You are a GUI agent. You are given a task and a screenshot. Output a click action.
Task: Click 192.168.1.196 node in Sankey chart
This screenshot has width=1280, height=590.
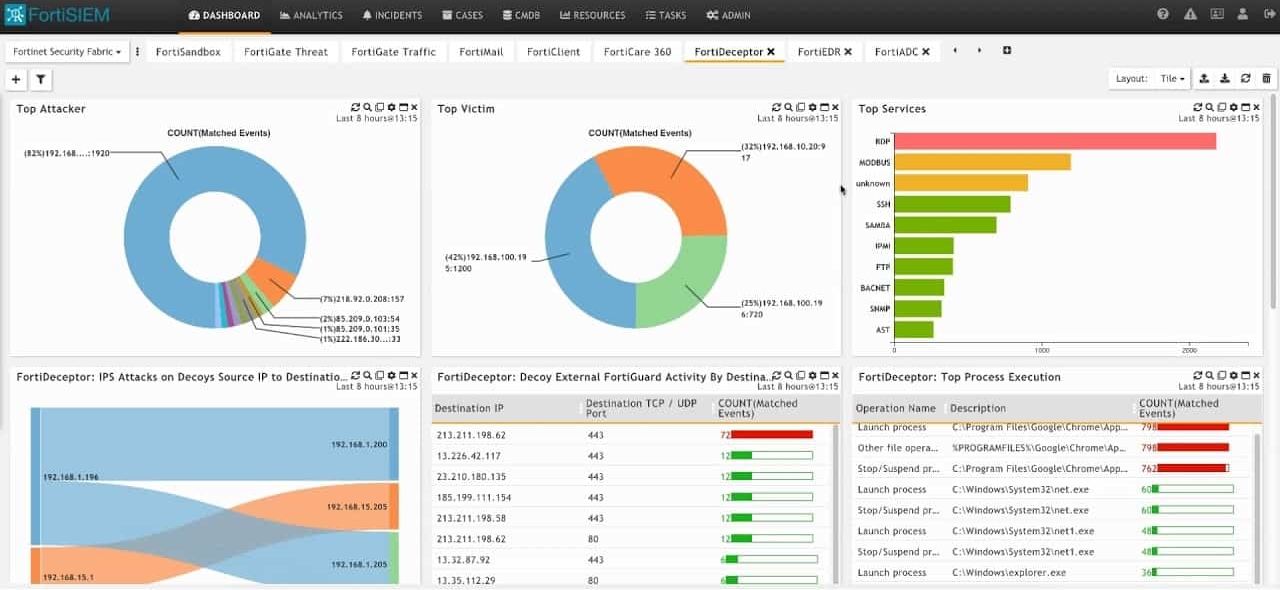click(36, 477)
